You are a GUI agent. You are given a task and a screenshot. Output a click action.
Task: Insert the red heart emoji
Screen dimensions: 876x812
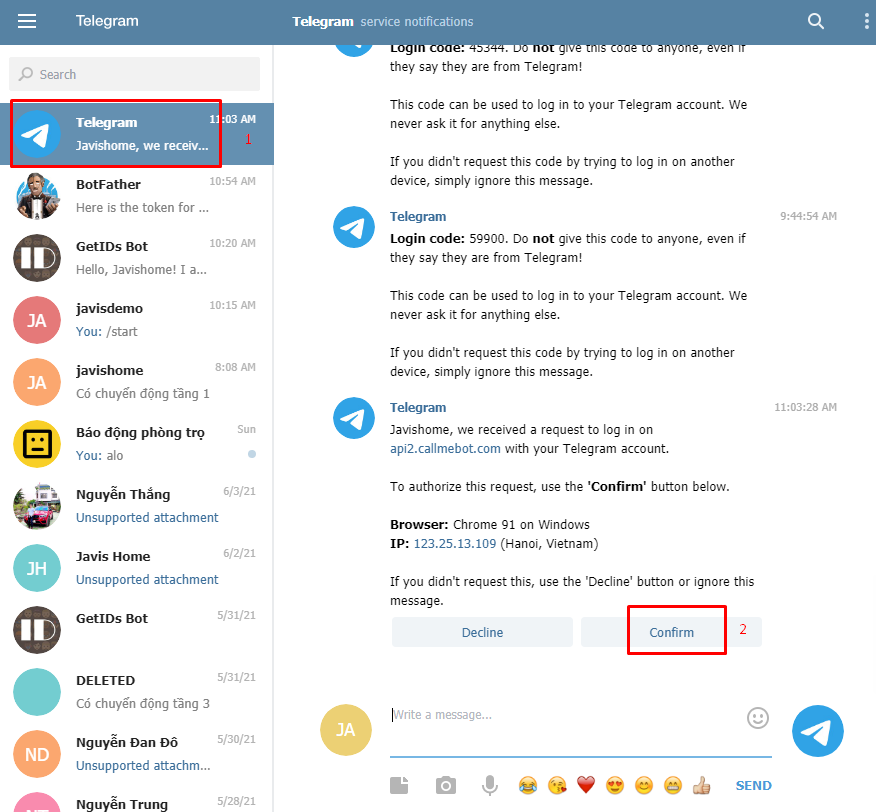(x=585, y=785)
